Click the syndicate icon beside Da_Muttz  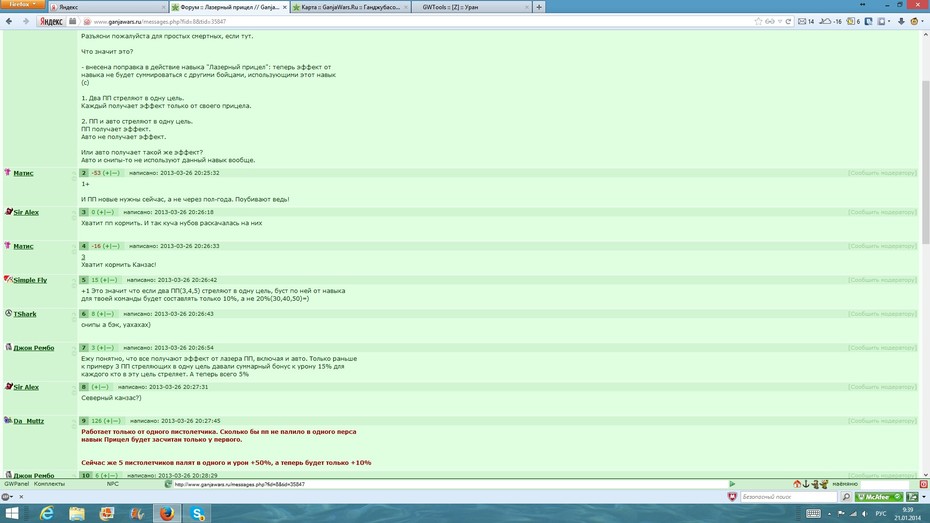point(8,420)
